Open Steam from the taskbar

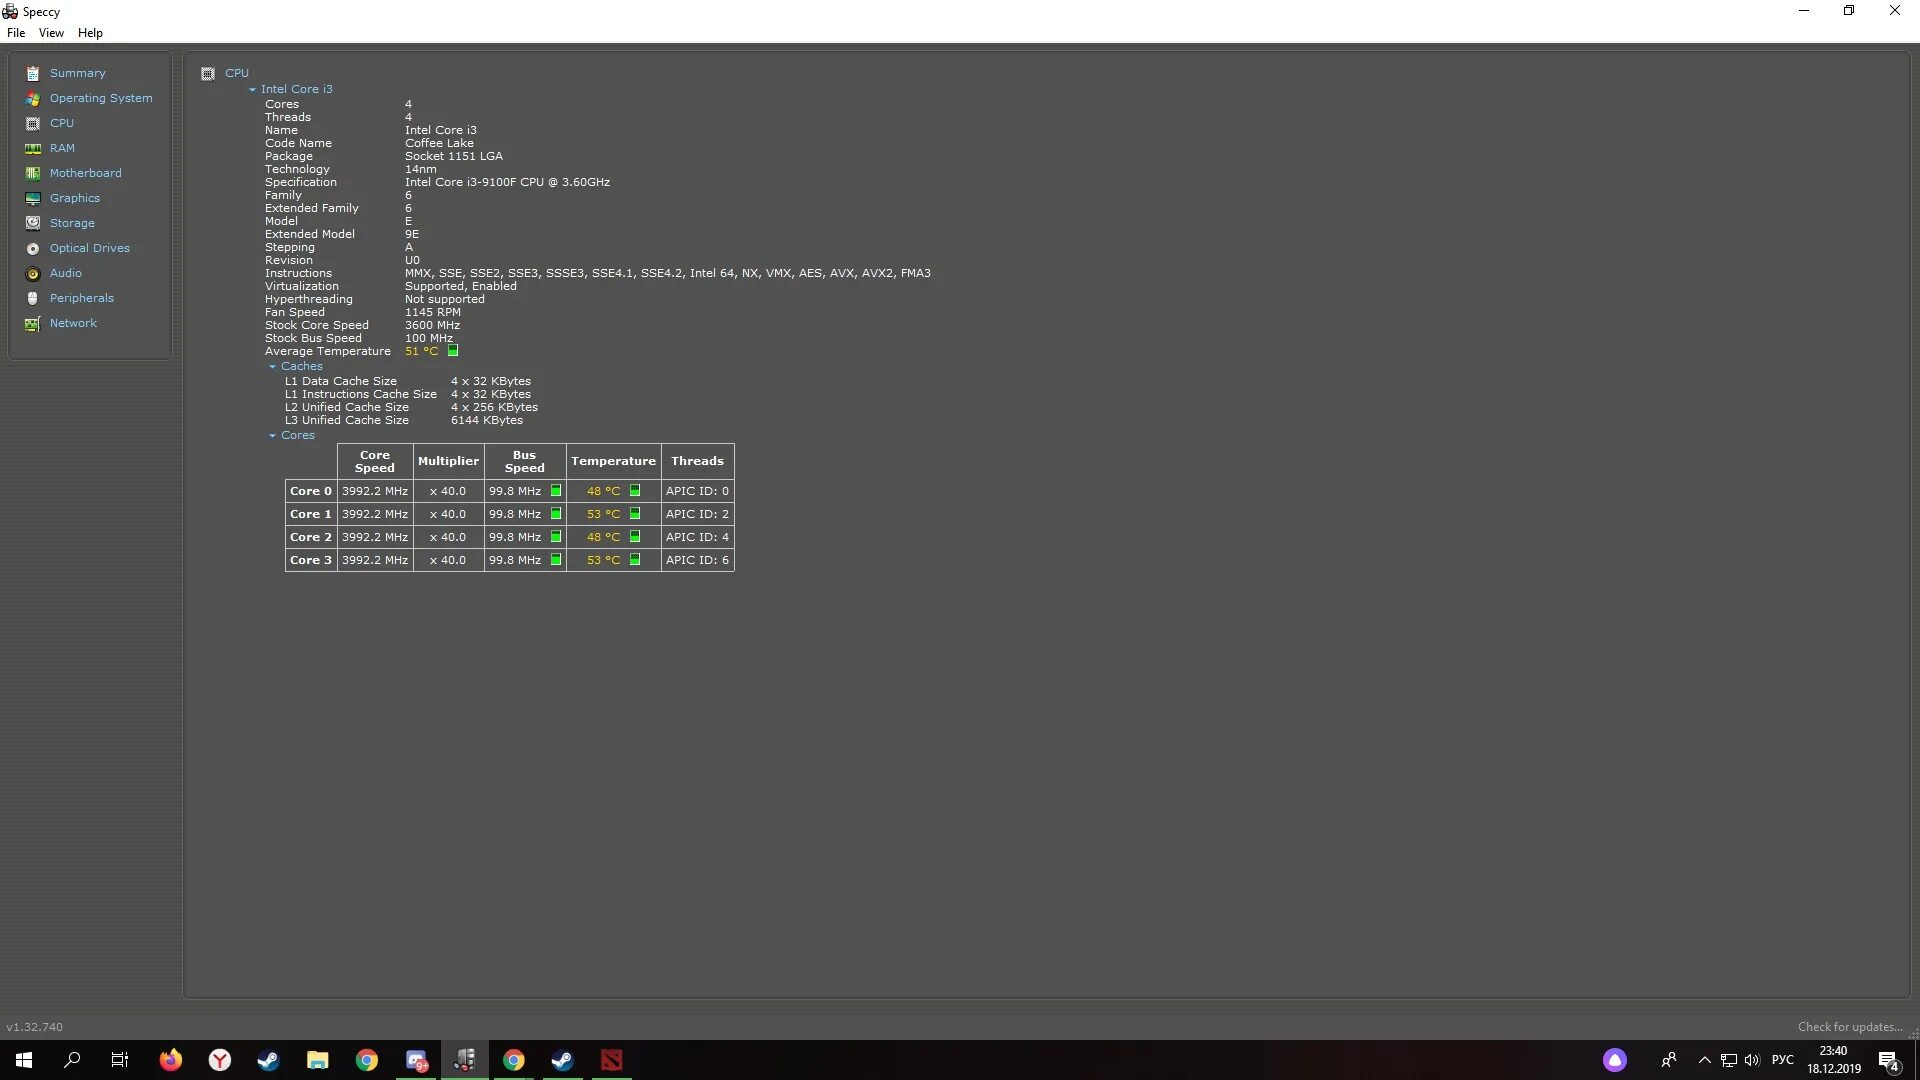(x=269, y=1060)
